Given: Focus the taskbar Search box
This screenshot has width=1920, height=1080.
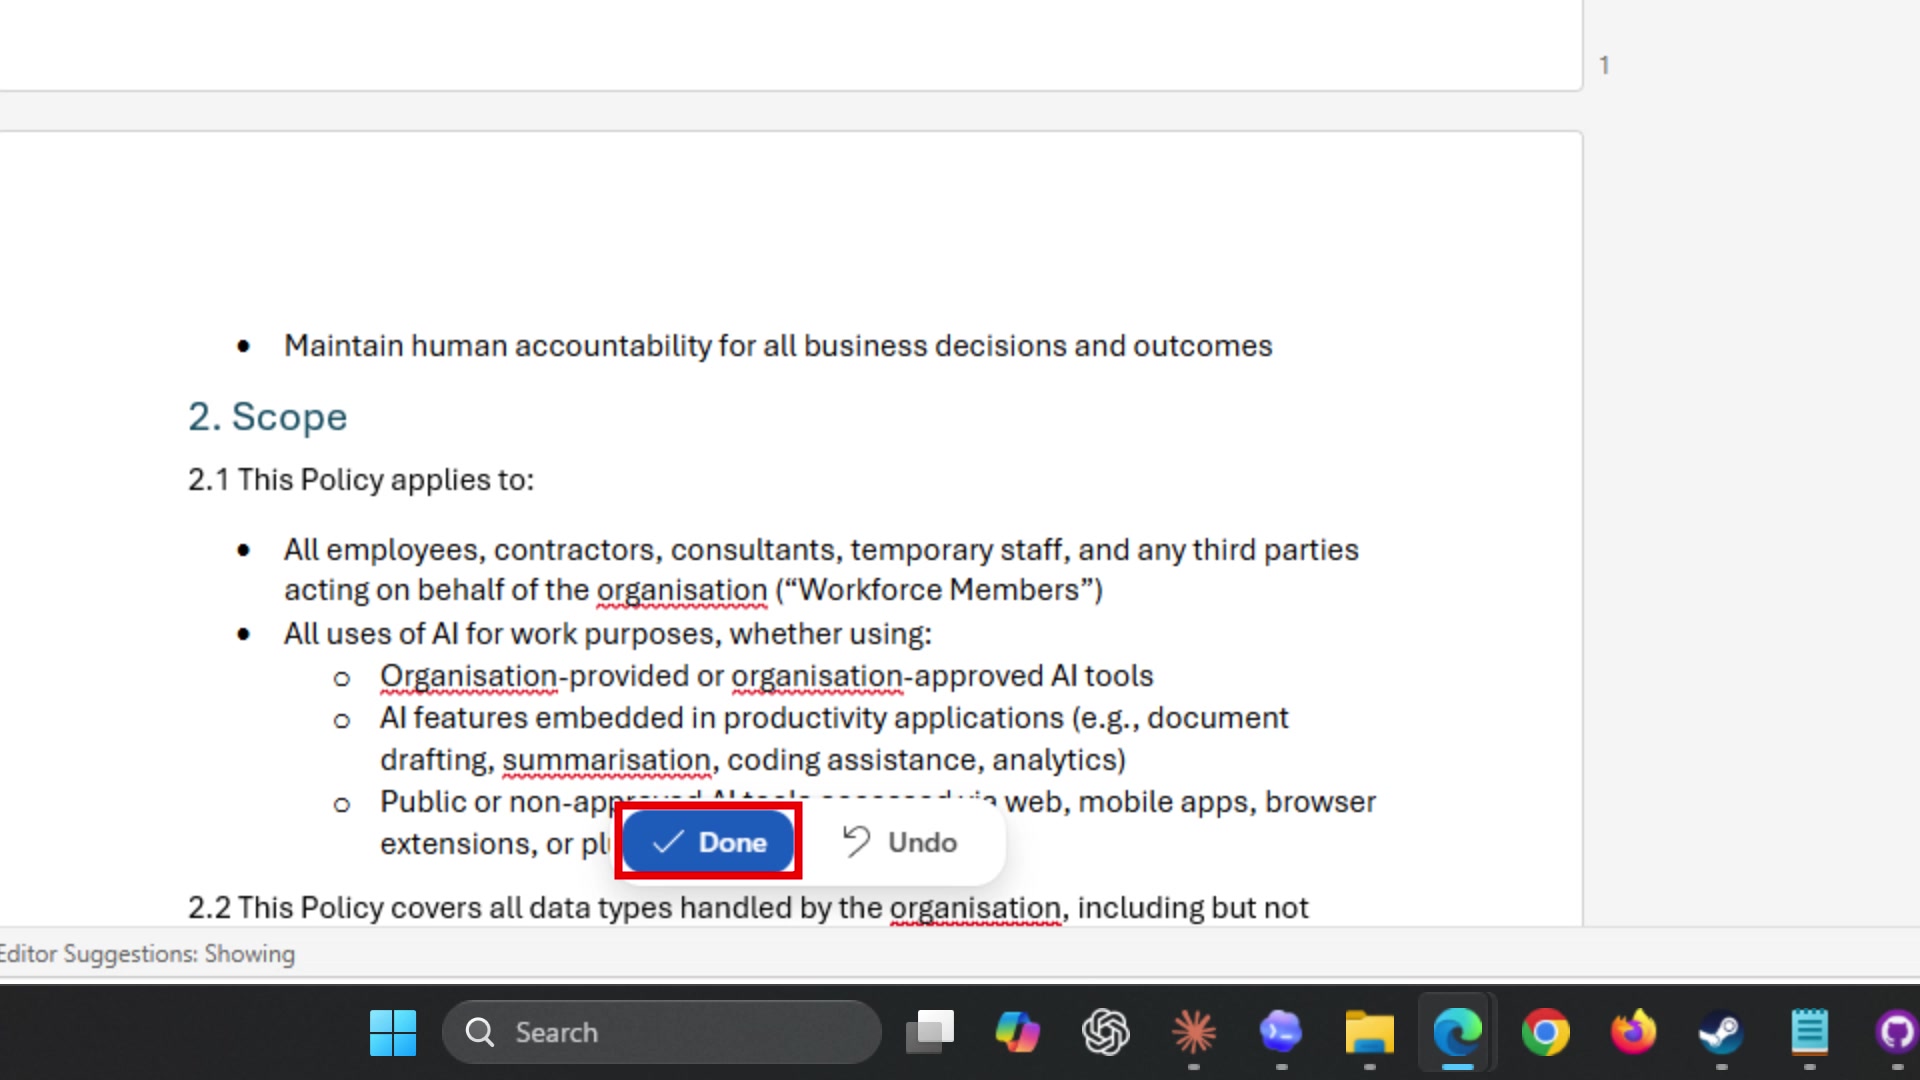Looking at the screenshot, I should tap(661, 1032).
